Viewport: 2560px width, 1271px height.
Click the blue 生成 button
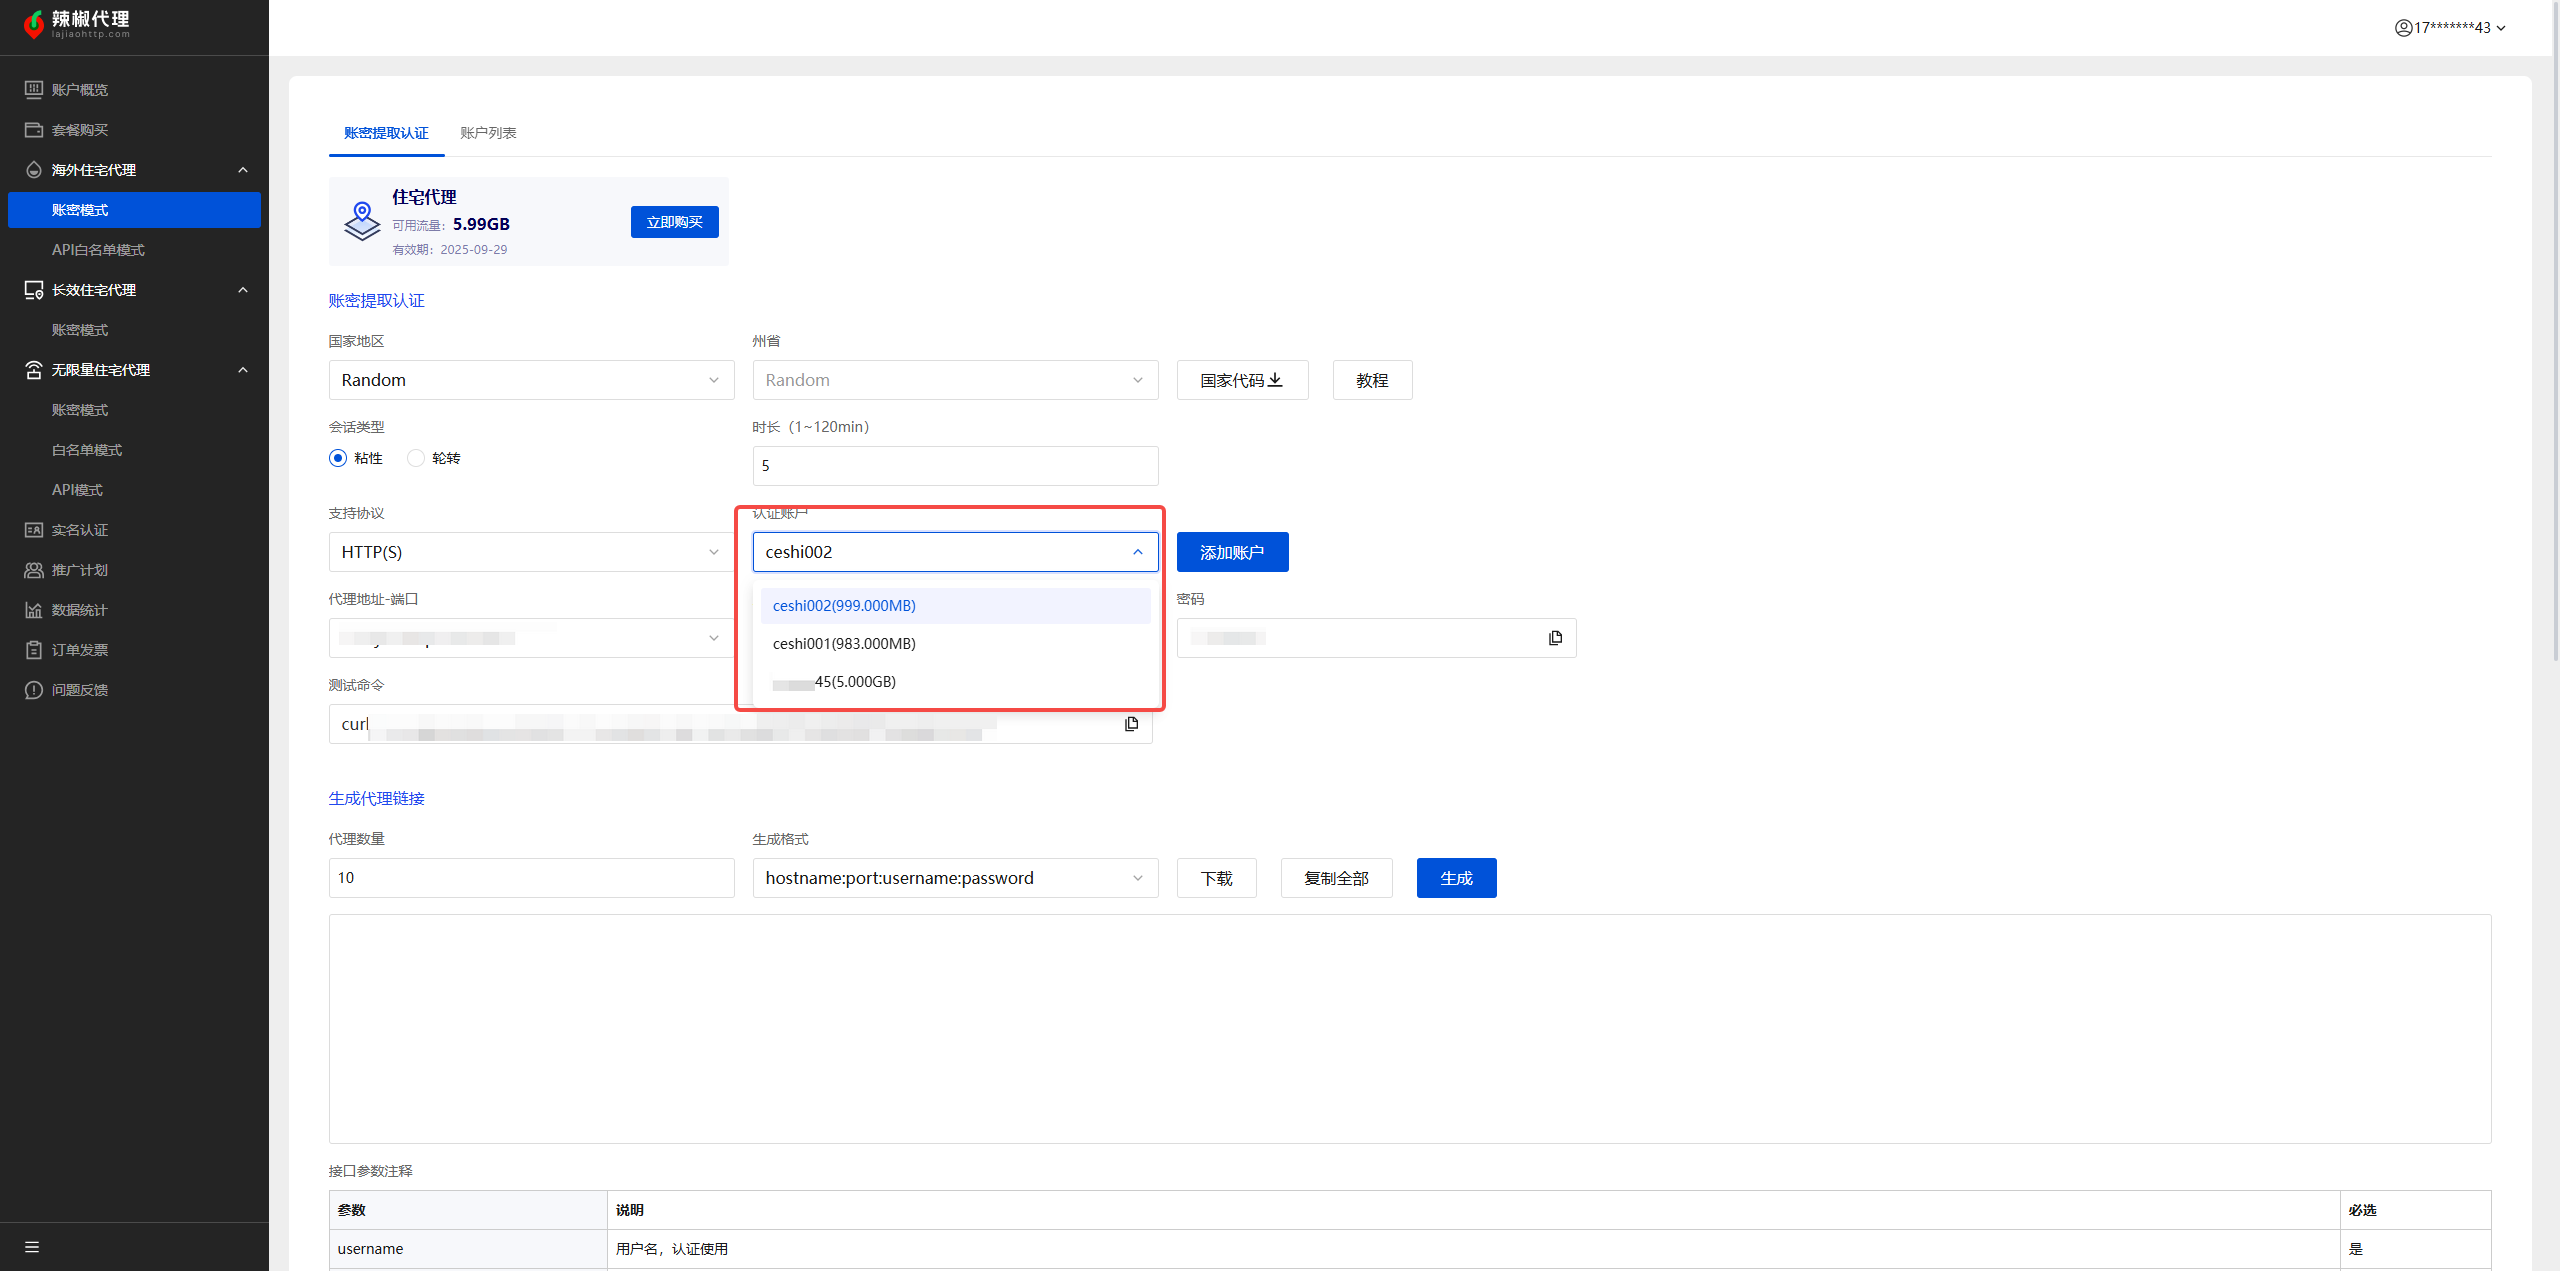1455,878
